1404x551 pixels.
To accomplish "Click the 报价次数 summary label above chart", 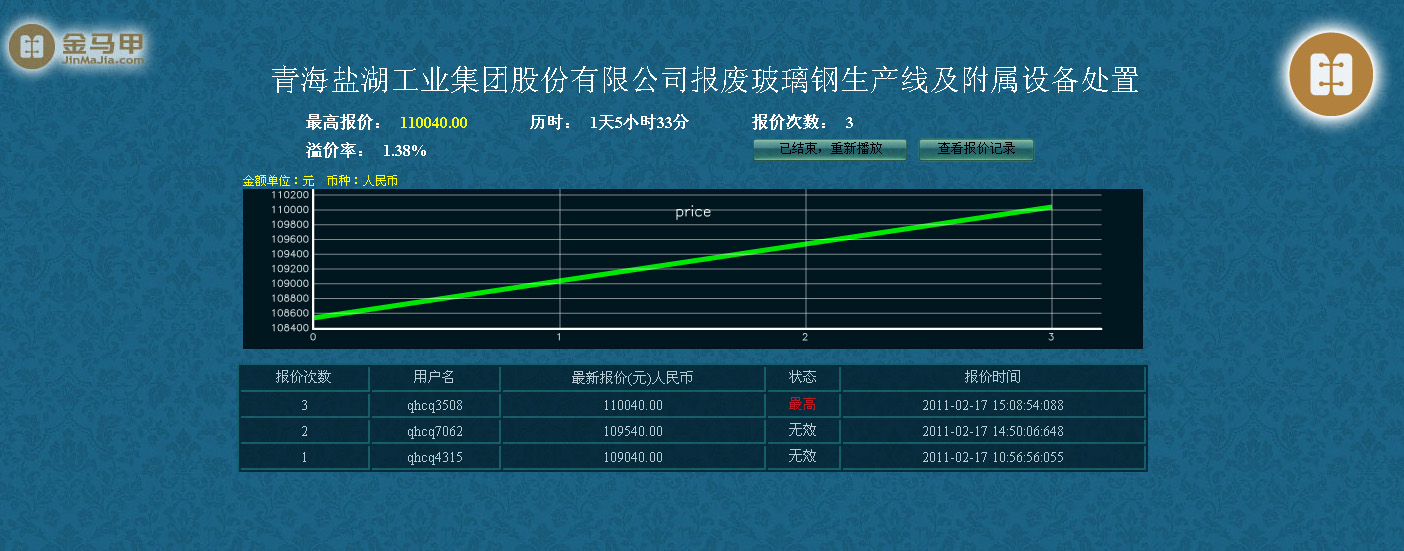I will click(790, 123).
